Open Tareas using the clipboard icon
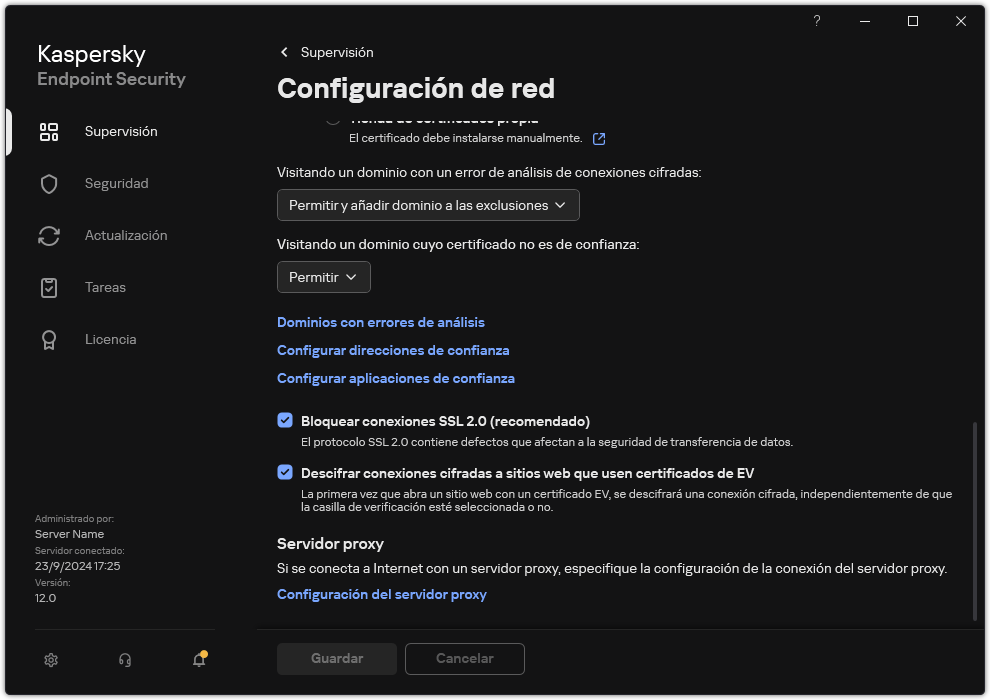 point(48,287)
